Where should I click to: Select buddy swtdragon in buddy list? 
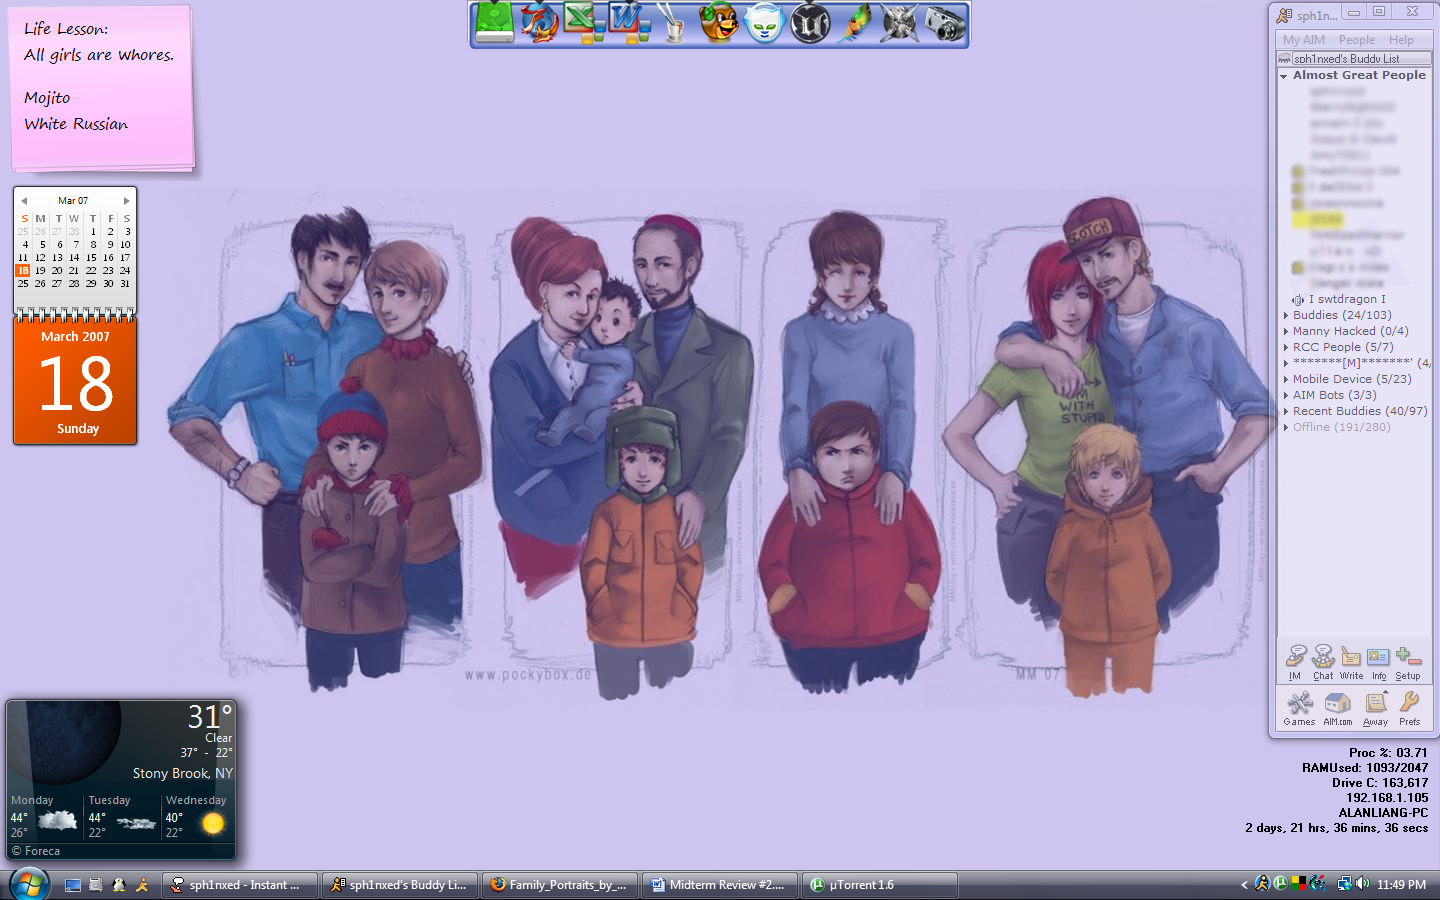(x=1346, y=299)
